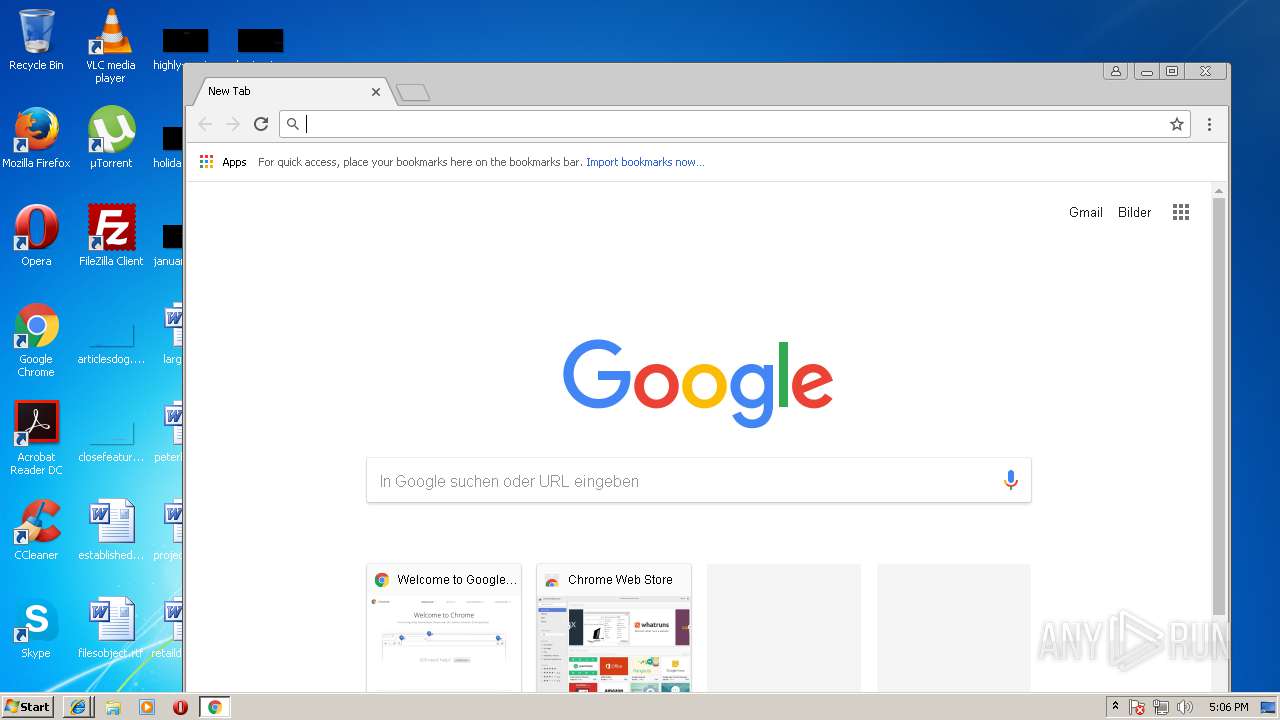Select the Acrobat Reader DC desktop icon
This screenshot has width=1280, height=720.
pos(36,439)
